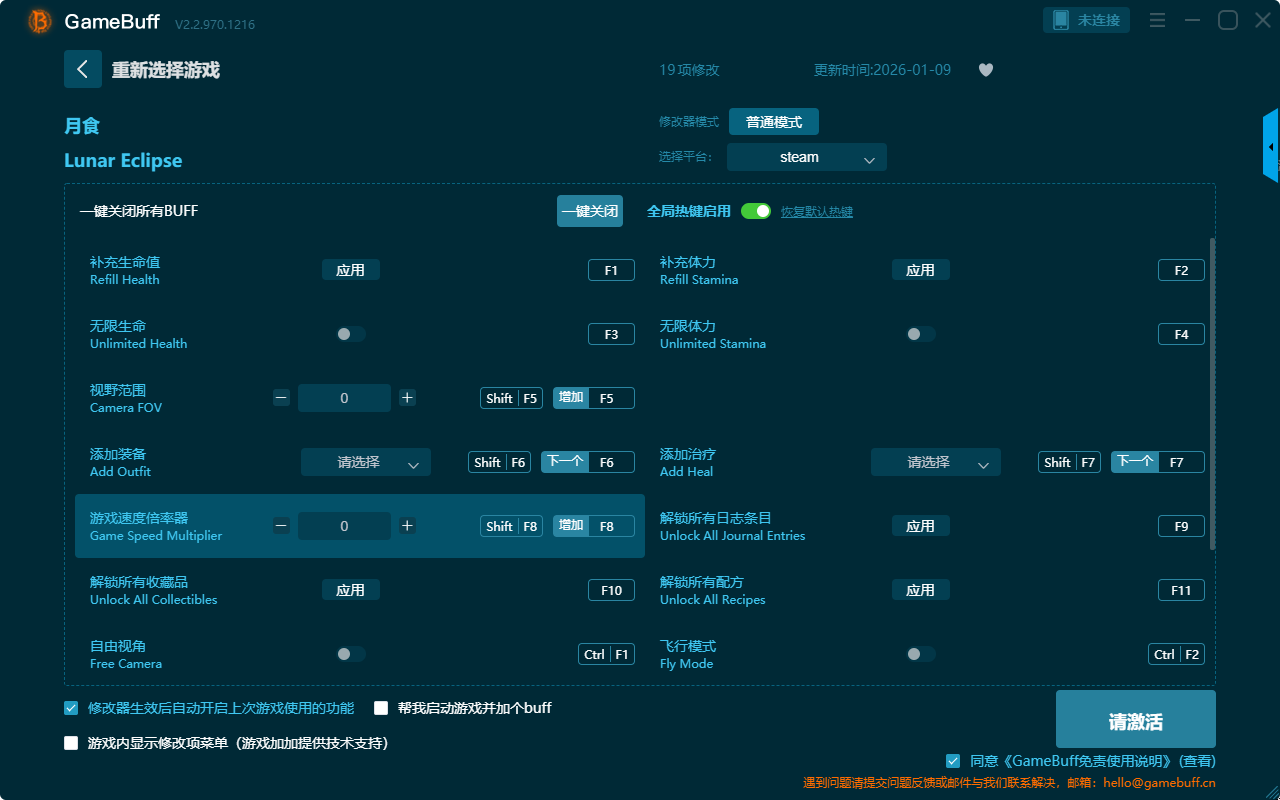Click the back arrow icon
The width and height of the screenshot is (1280, 800).
[83, 69]
